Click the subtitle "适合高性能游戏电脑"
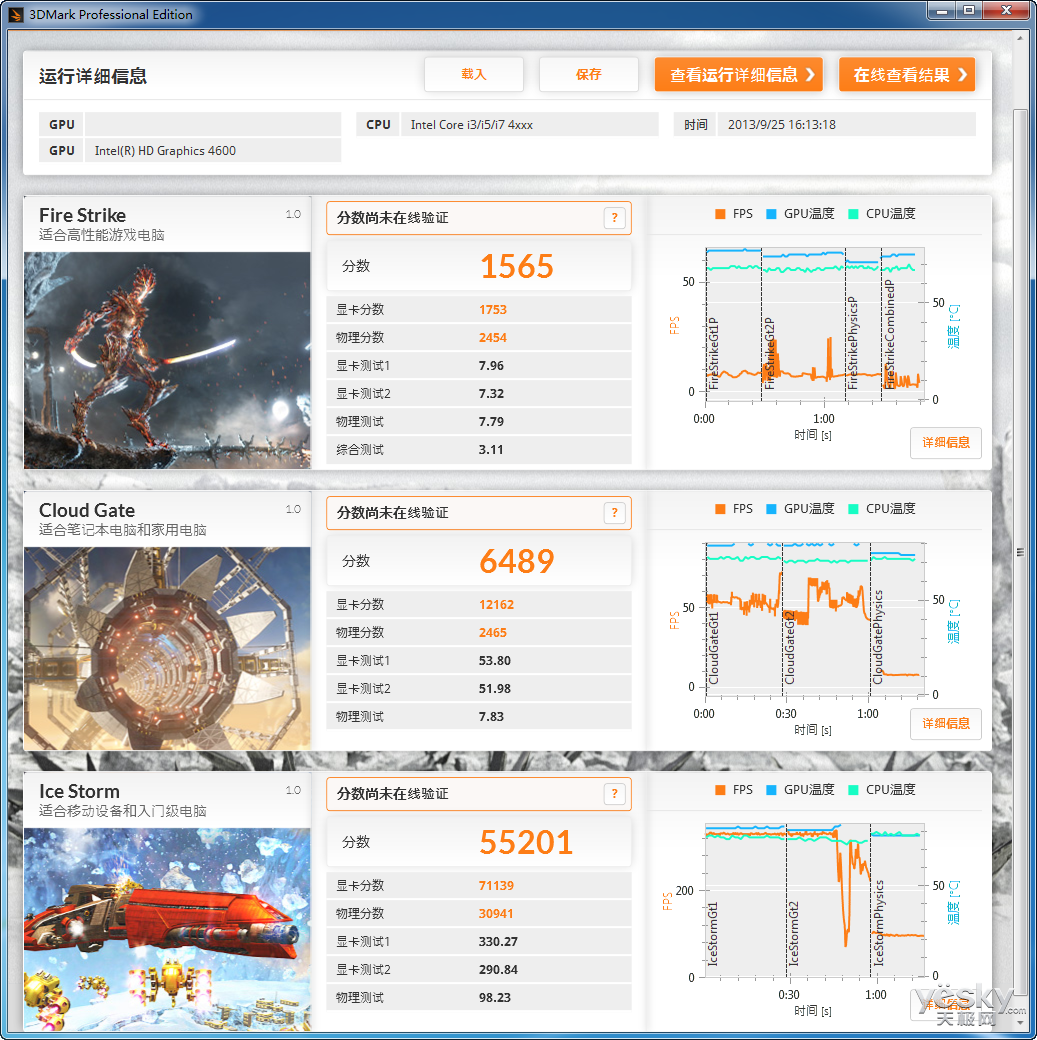 pos(102,235)
